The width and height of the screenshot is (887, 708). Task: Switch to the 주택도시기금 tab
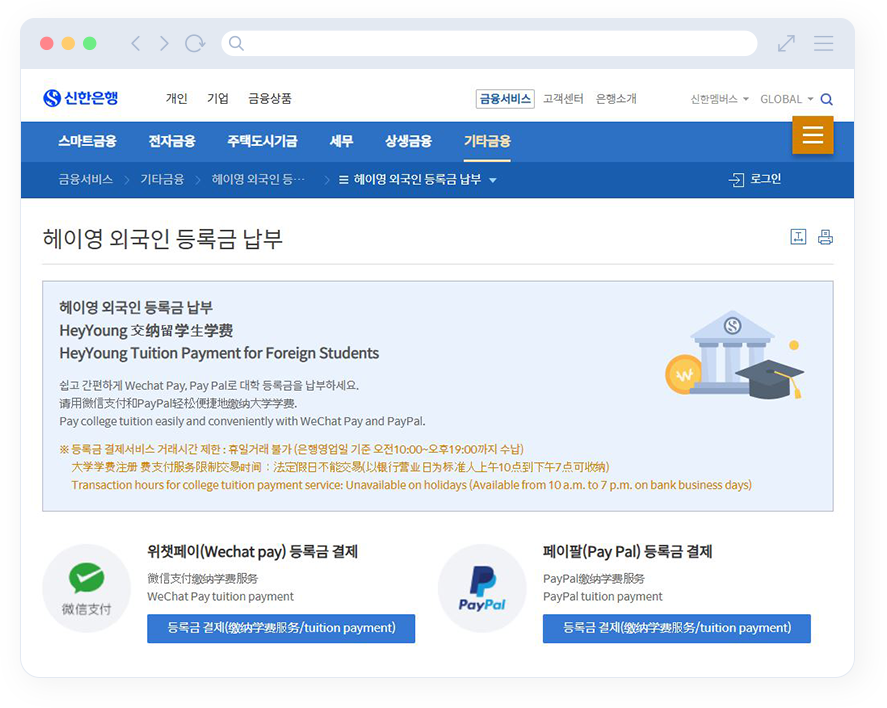(262, 141)
